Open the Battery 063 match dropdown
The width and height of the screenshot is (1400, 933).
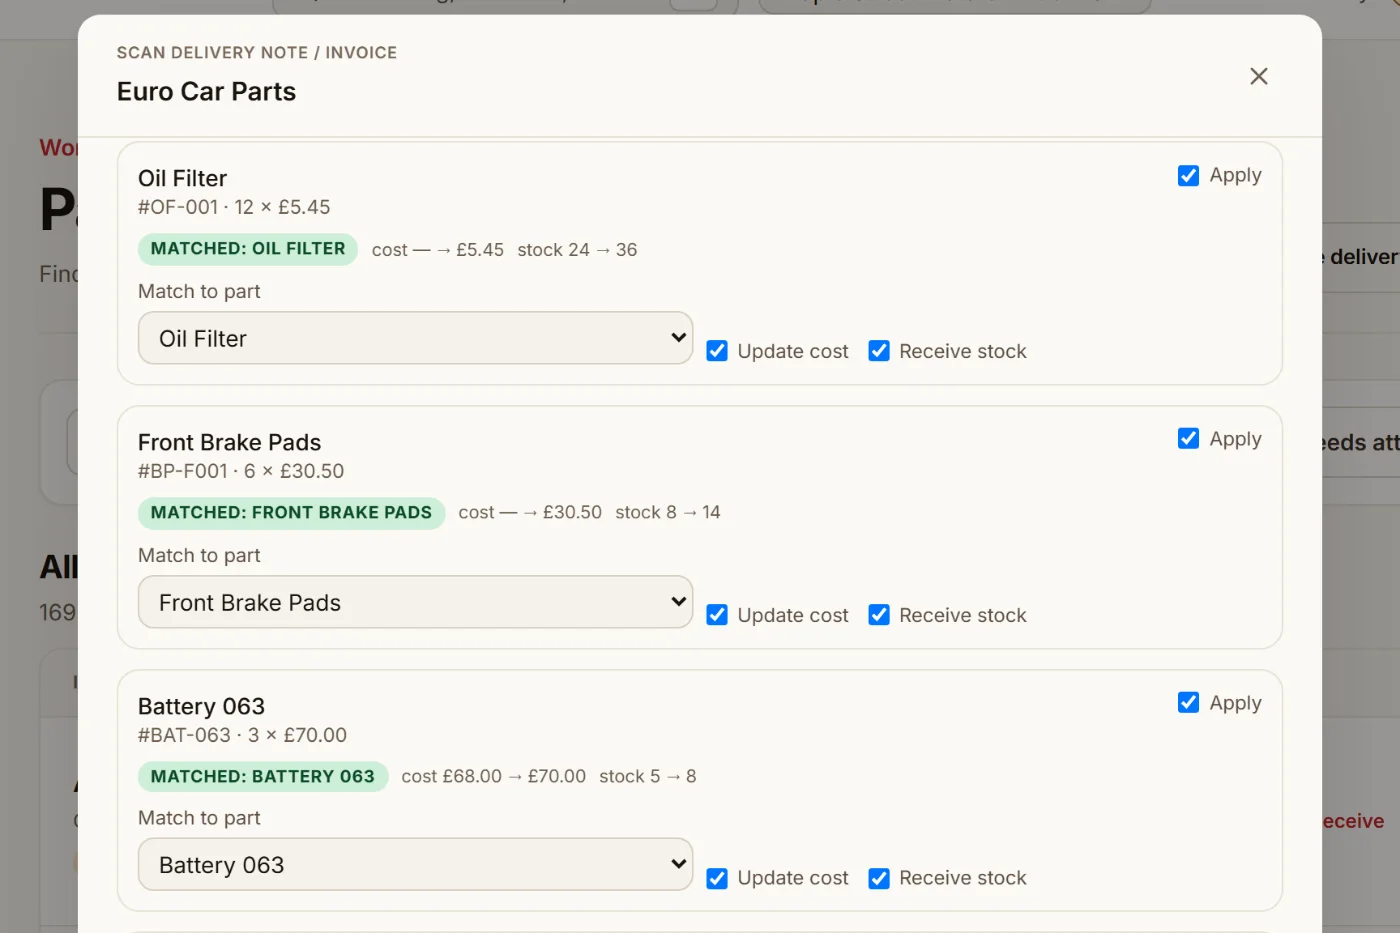[415, 864]
